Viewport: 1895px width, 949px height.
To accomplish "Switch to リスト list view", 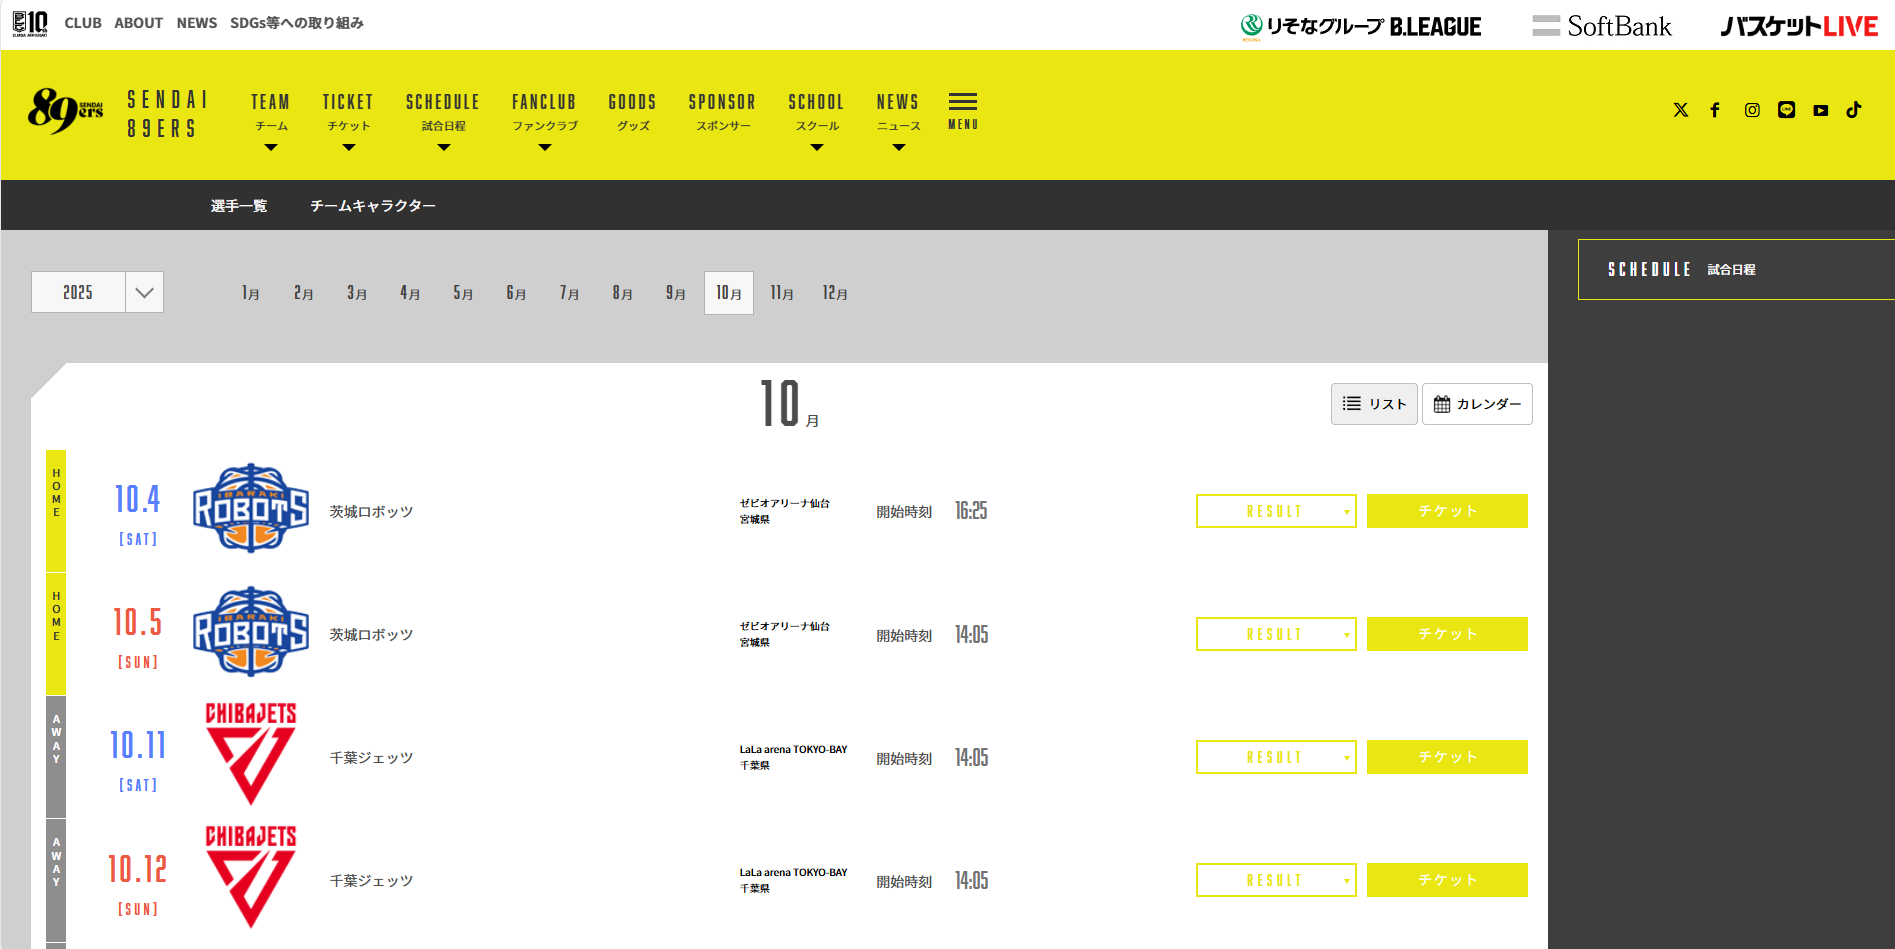I will (1373, 404).
